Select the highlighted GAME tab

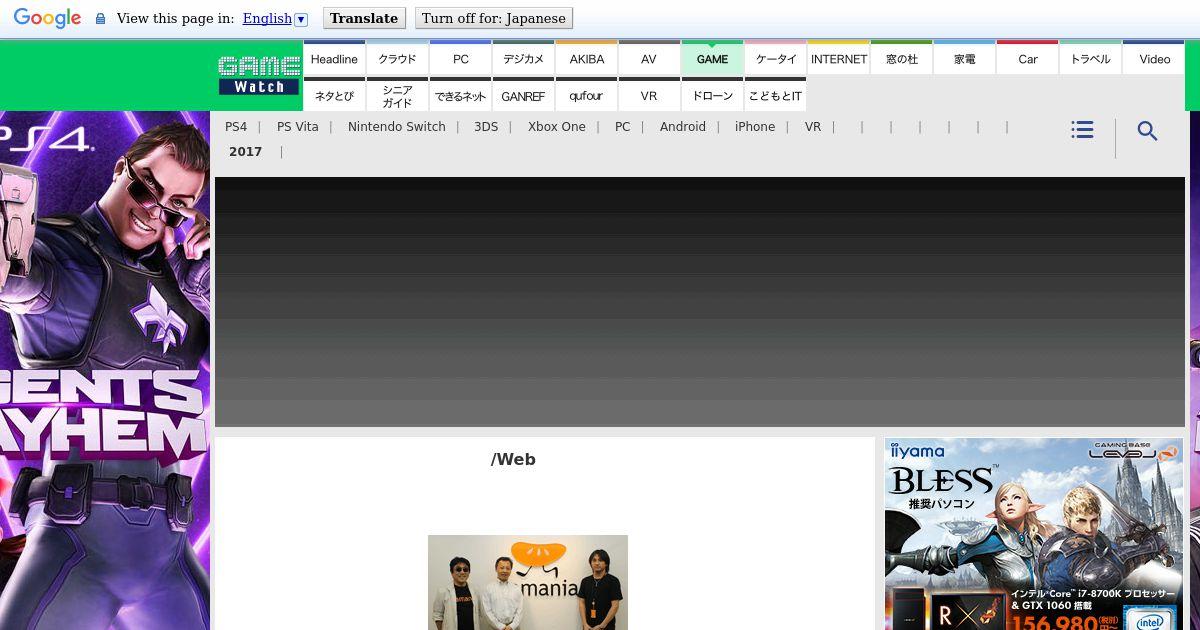click(712, 57)
